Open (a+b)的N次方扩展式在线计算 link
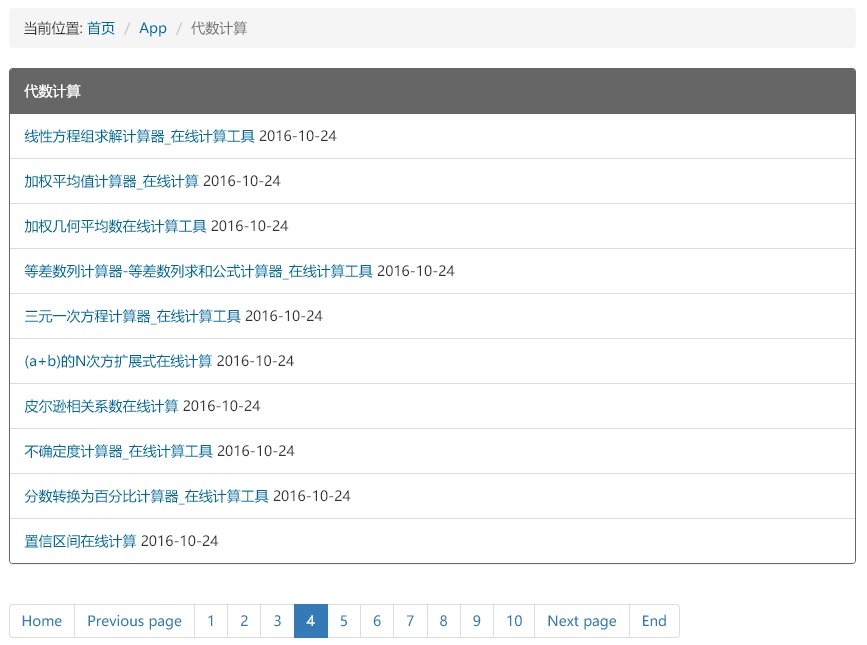The height and width of the screenshot is (645, 867). tap(118, 361)
